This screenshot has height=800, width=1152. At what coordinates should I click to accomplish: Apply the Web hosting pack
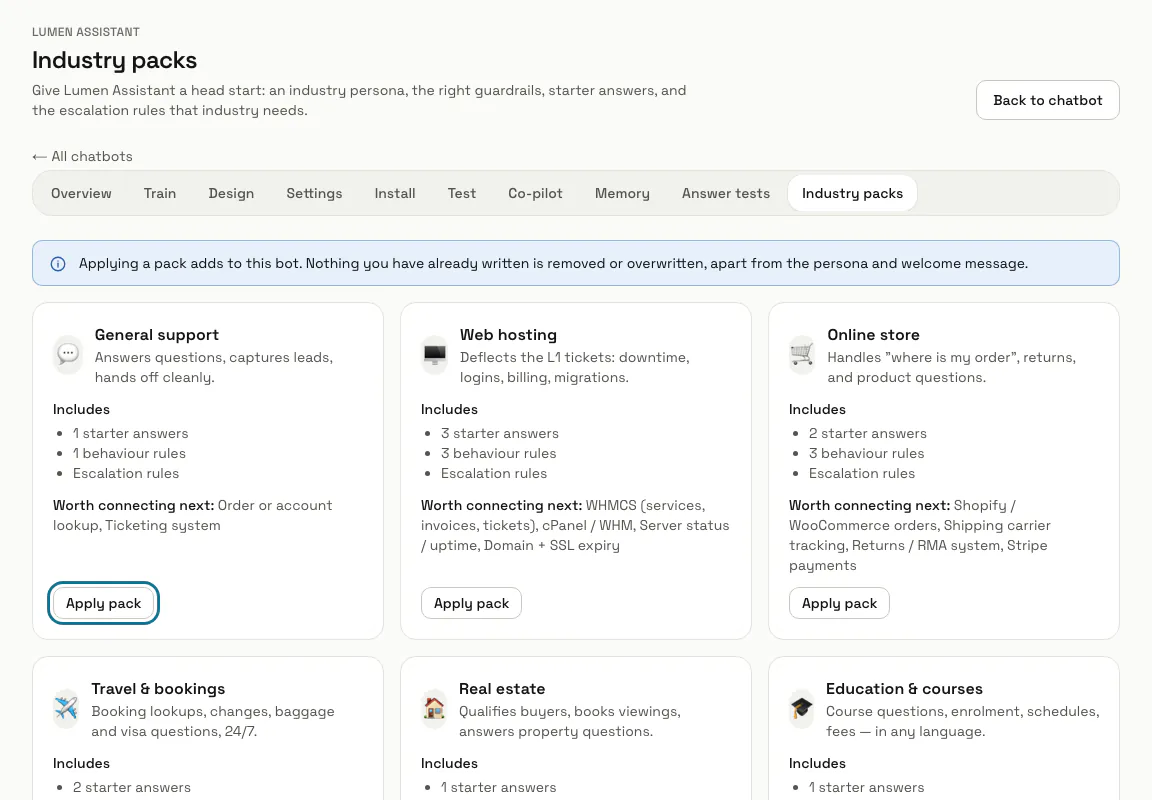point(472,603)
